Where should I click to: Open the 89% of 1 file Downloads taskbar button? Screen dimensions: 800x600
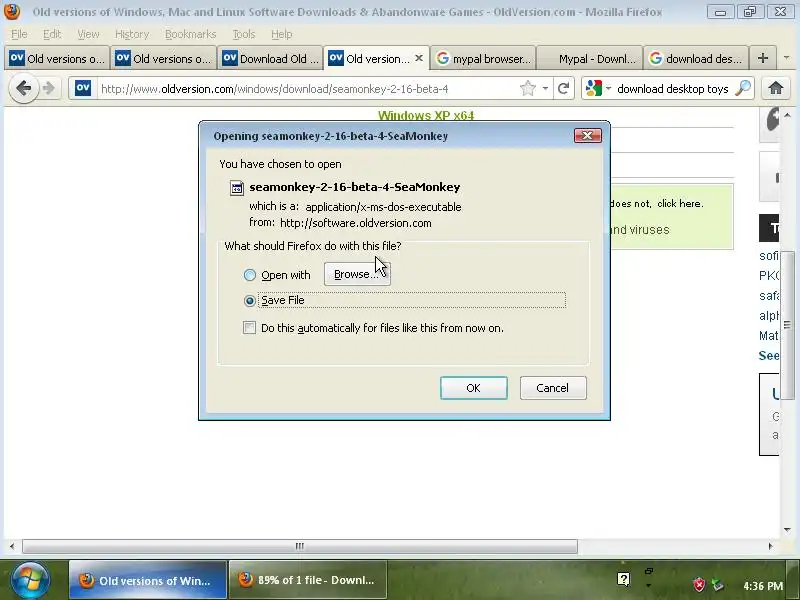tap(308, 580)
